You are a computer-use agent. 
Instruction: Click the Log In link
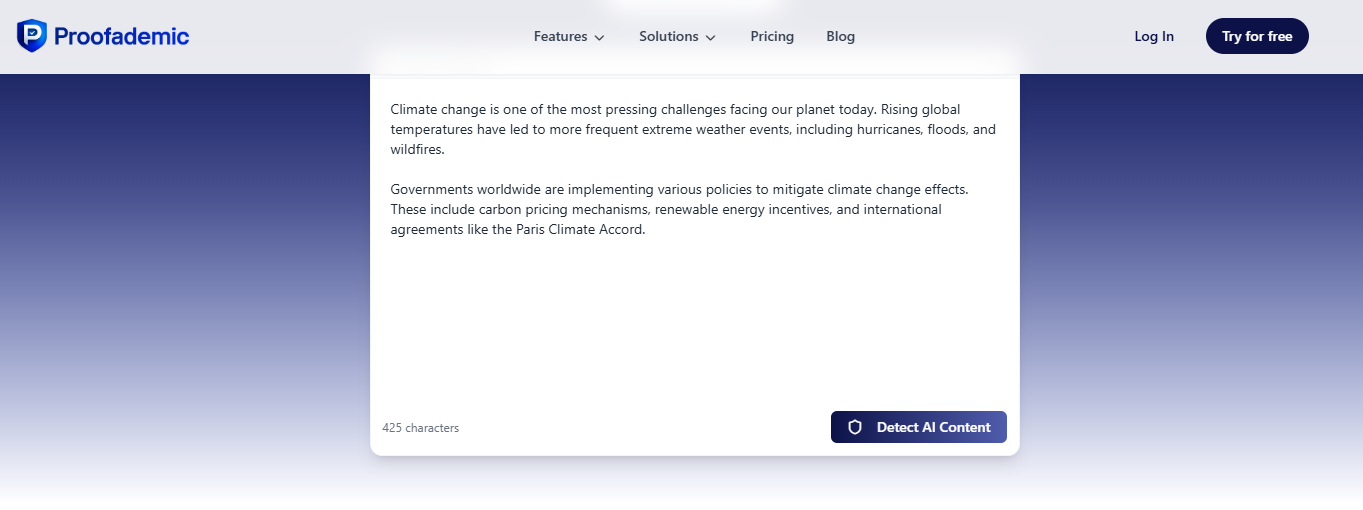pos(1154,36)
